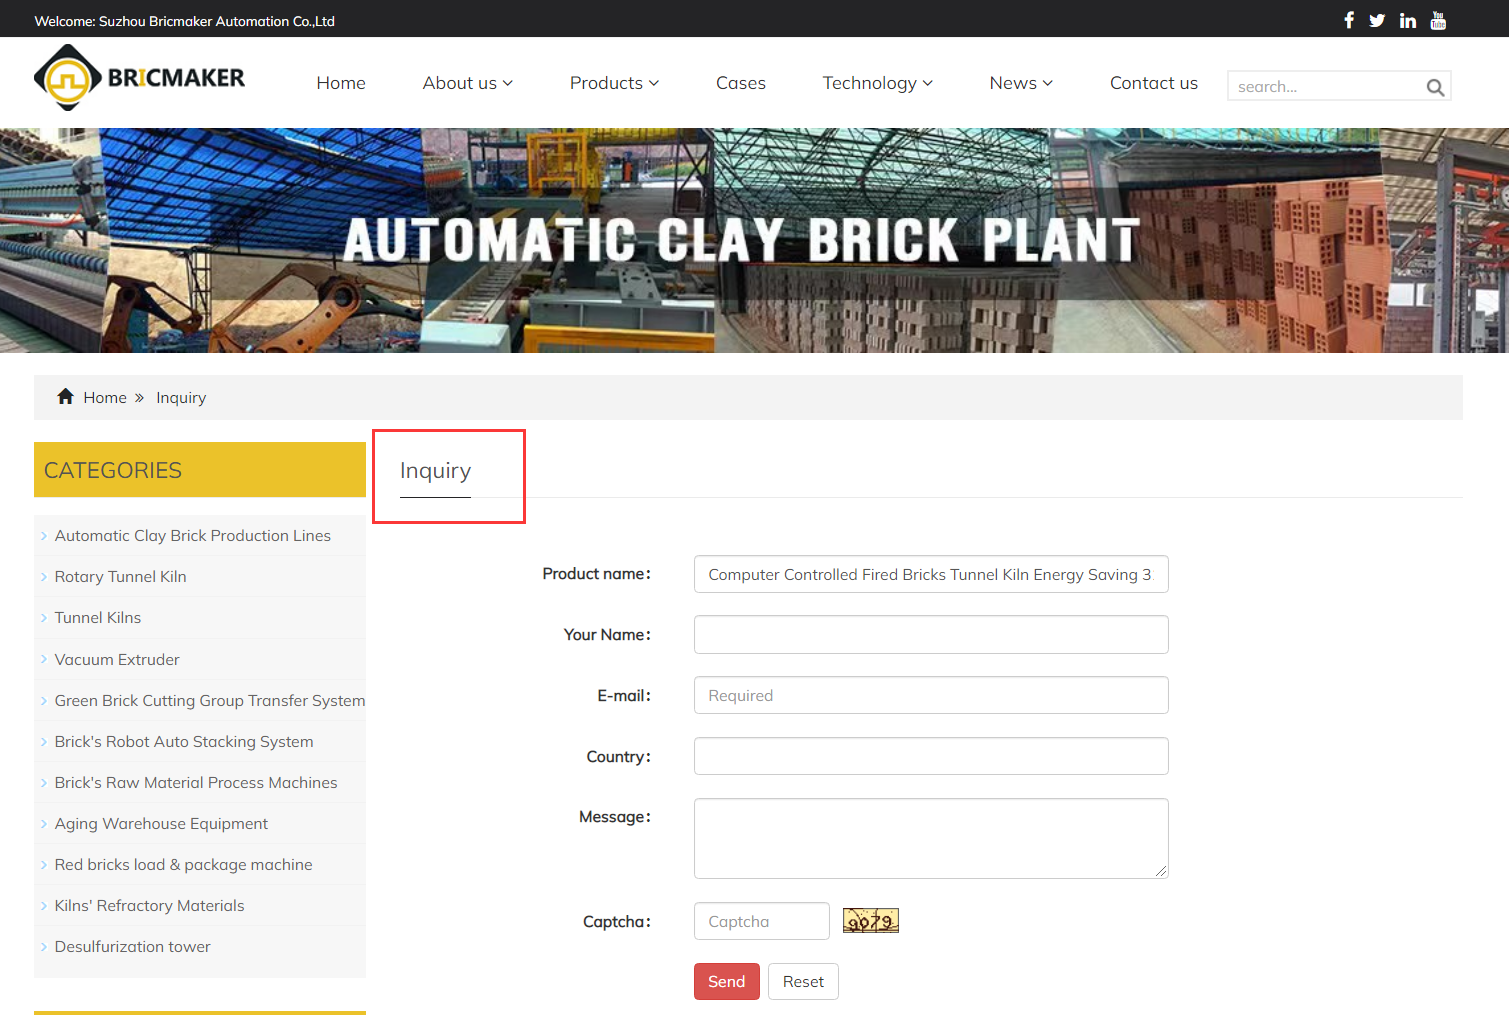1509x1015 pixels.
Task: Click the captcha image to refresh
Action: [x=870, y=921]
